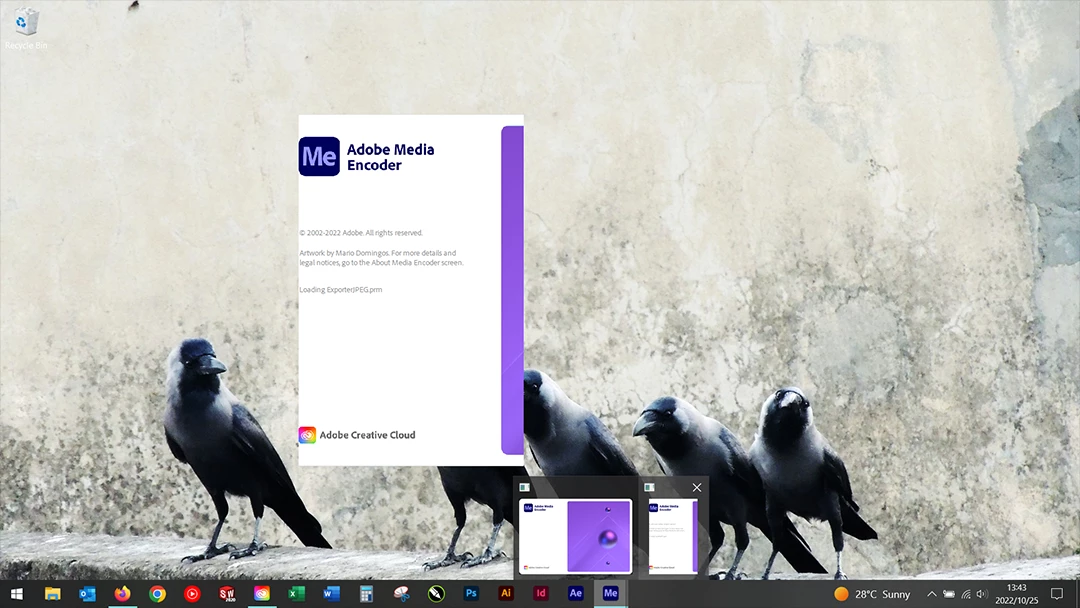Launch InDesign from the taskbar
The image size is (1080, 608).
(541, 593)
